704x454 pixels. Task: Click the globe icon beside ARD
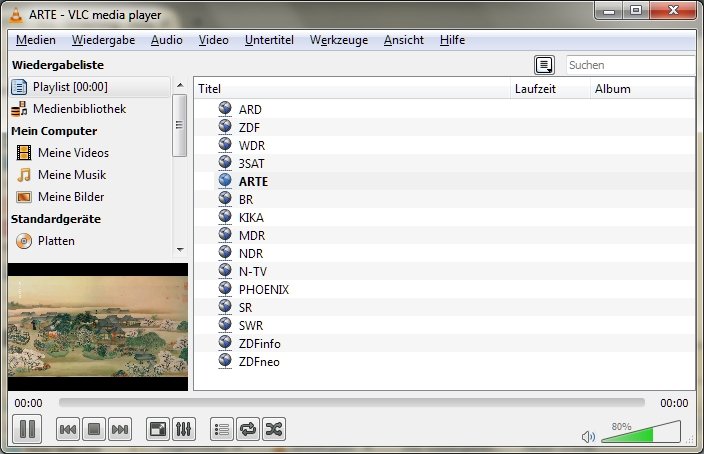[225, 109]
